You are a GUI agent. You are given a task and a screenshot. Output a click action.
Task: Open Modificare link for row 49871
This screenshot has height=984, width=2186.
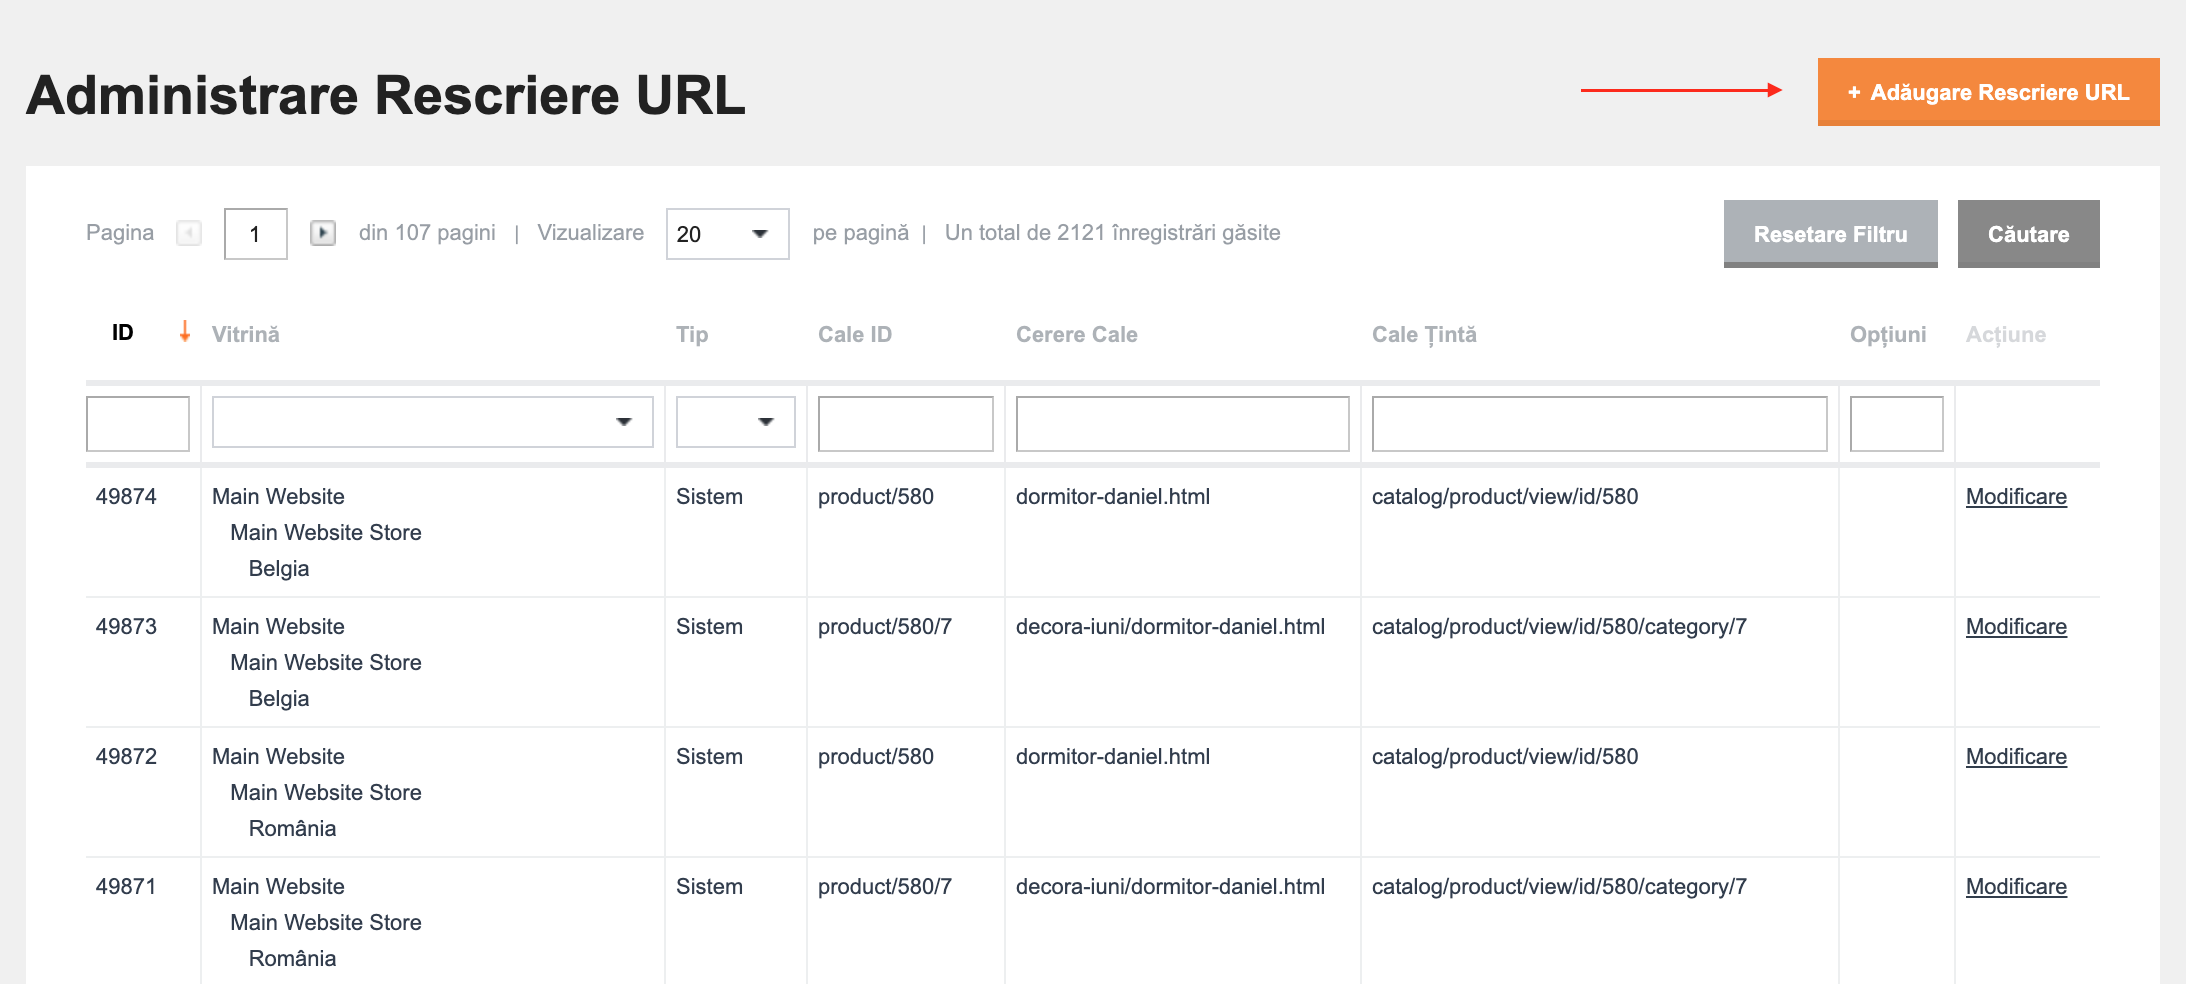pyautogui.click(x=2016, y=887)
